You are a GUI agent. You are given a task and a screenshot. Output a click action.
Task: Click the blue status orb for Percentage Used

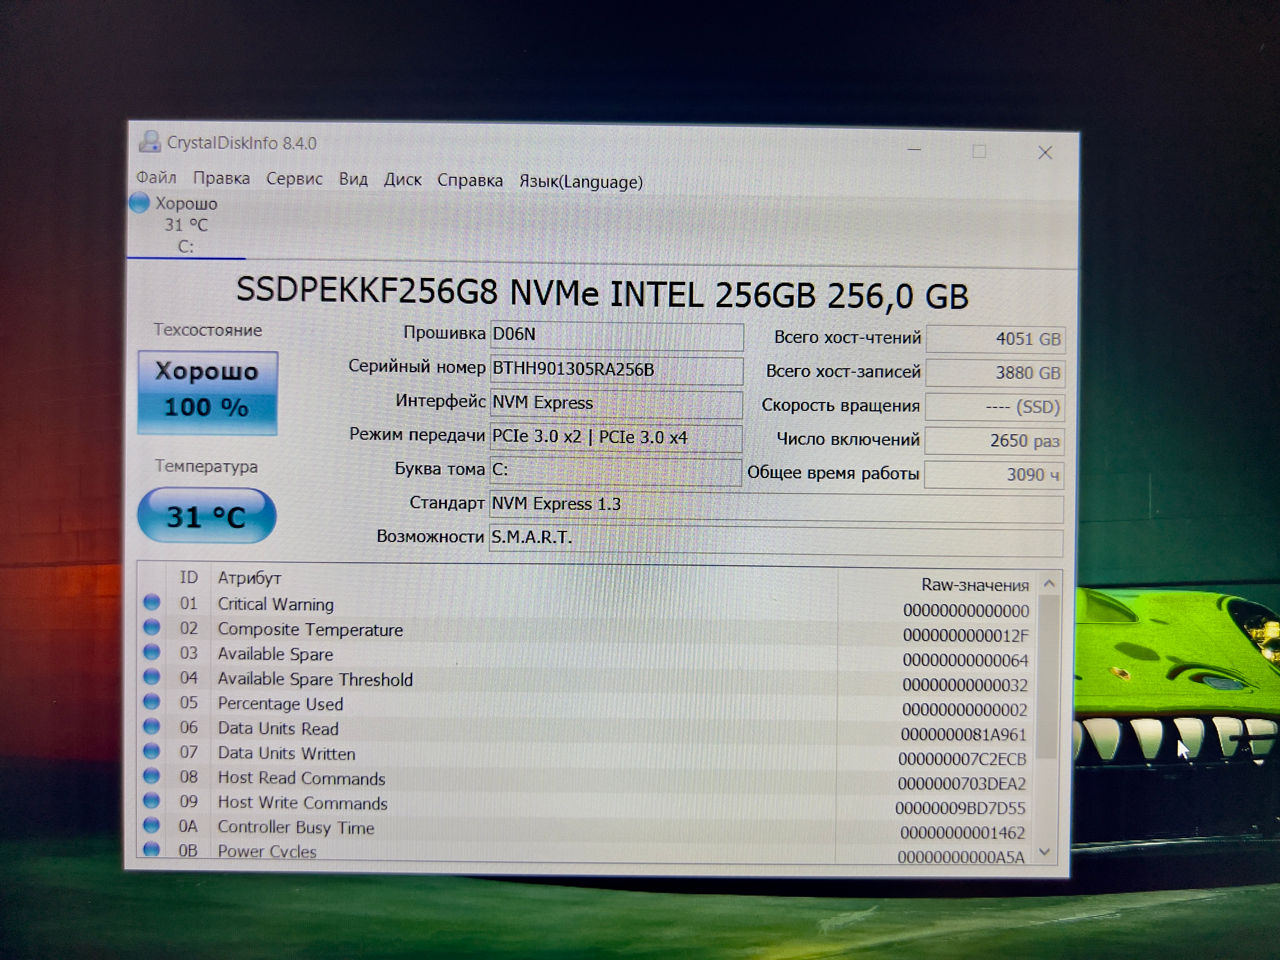152,702
